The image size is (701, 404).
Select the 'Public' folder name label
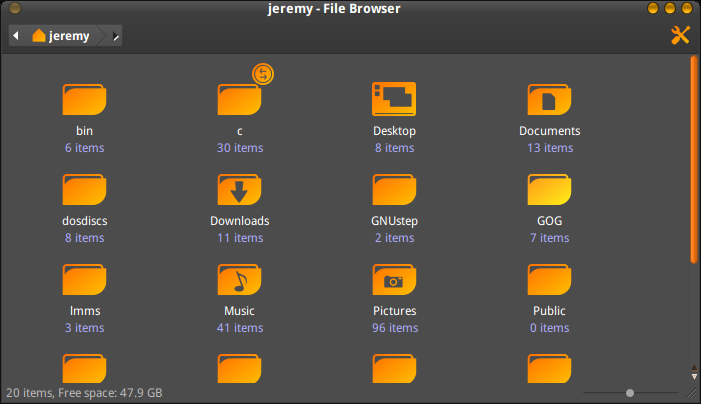coord(549,311)
